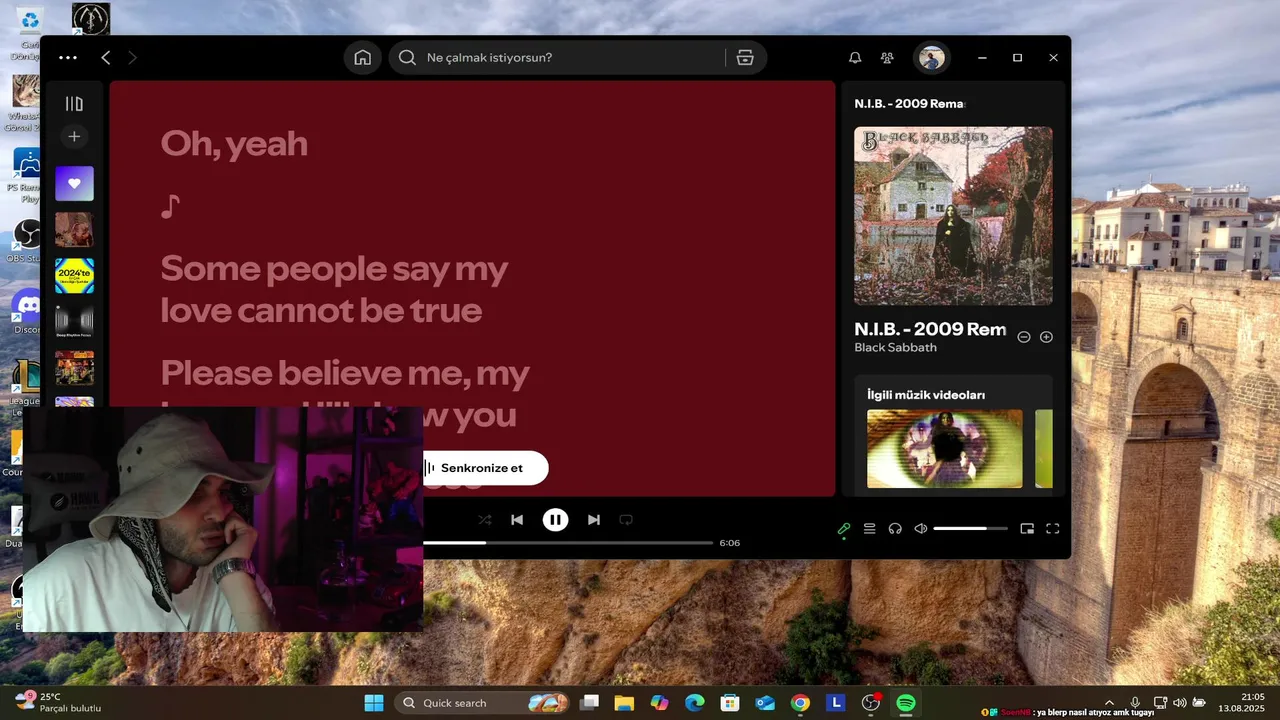
Task: Click lyric line 'Oh, yeah'
Action: 234,144
